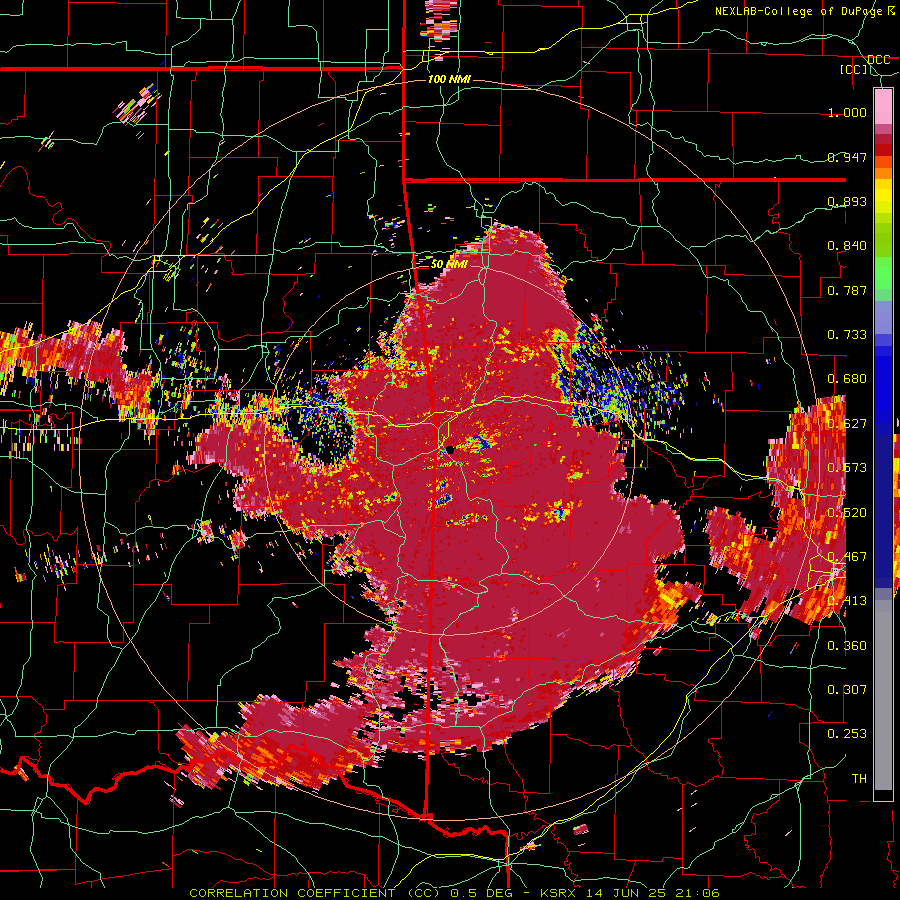This screenshot has height=900, width=900.
Task: Select the 0.360 scale value
Action: point(847,646)
